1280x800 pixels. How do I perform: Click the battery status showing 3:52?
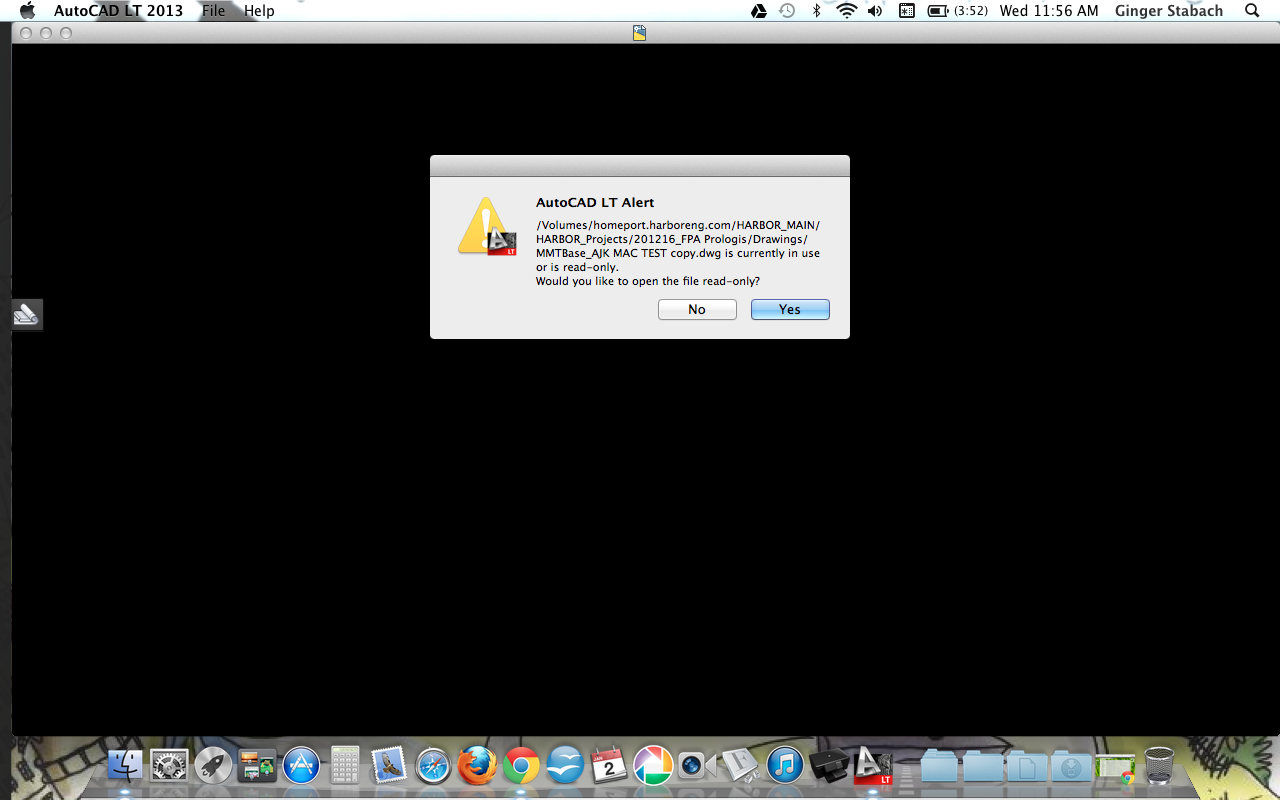(958, 11)
